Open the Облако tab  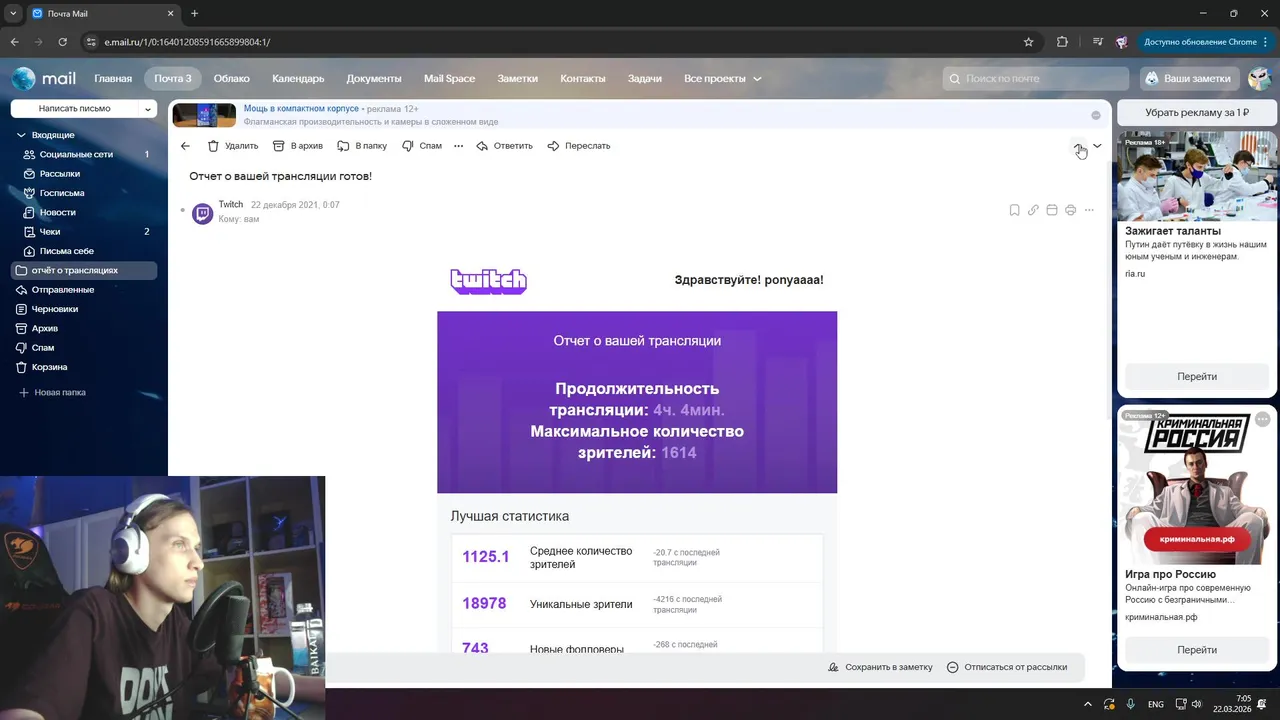tap(232, 79)
